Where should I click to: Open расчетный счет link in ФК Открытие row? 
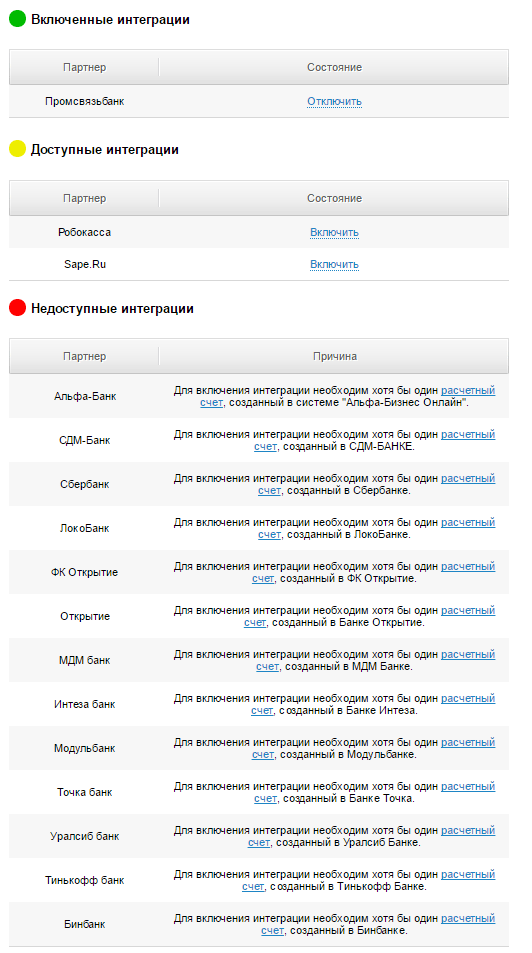pos(468,566)
